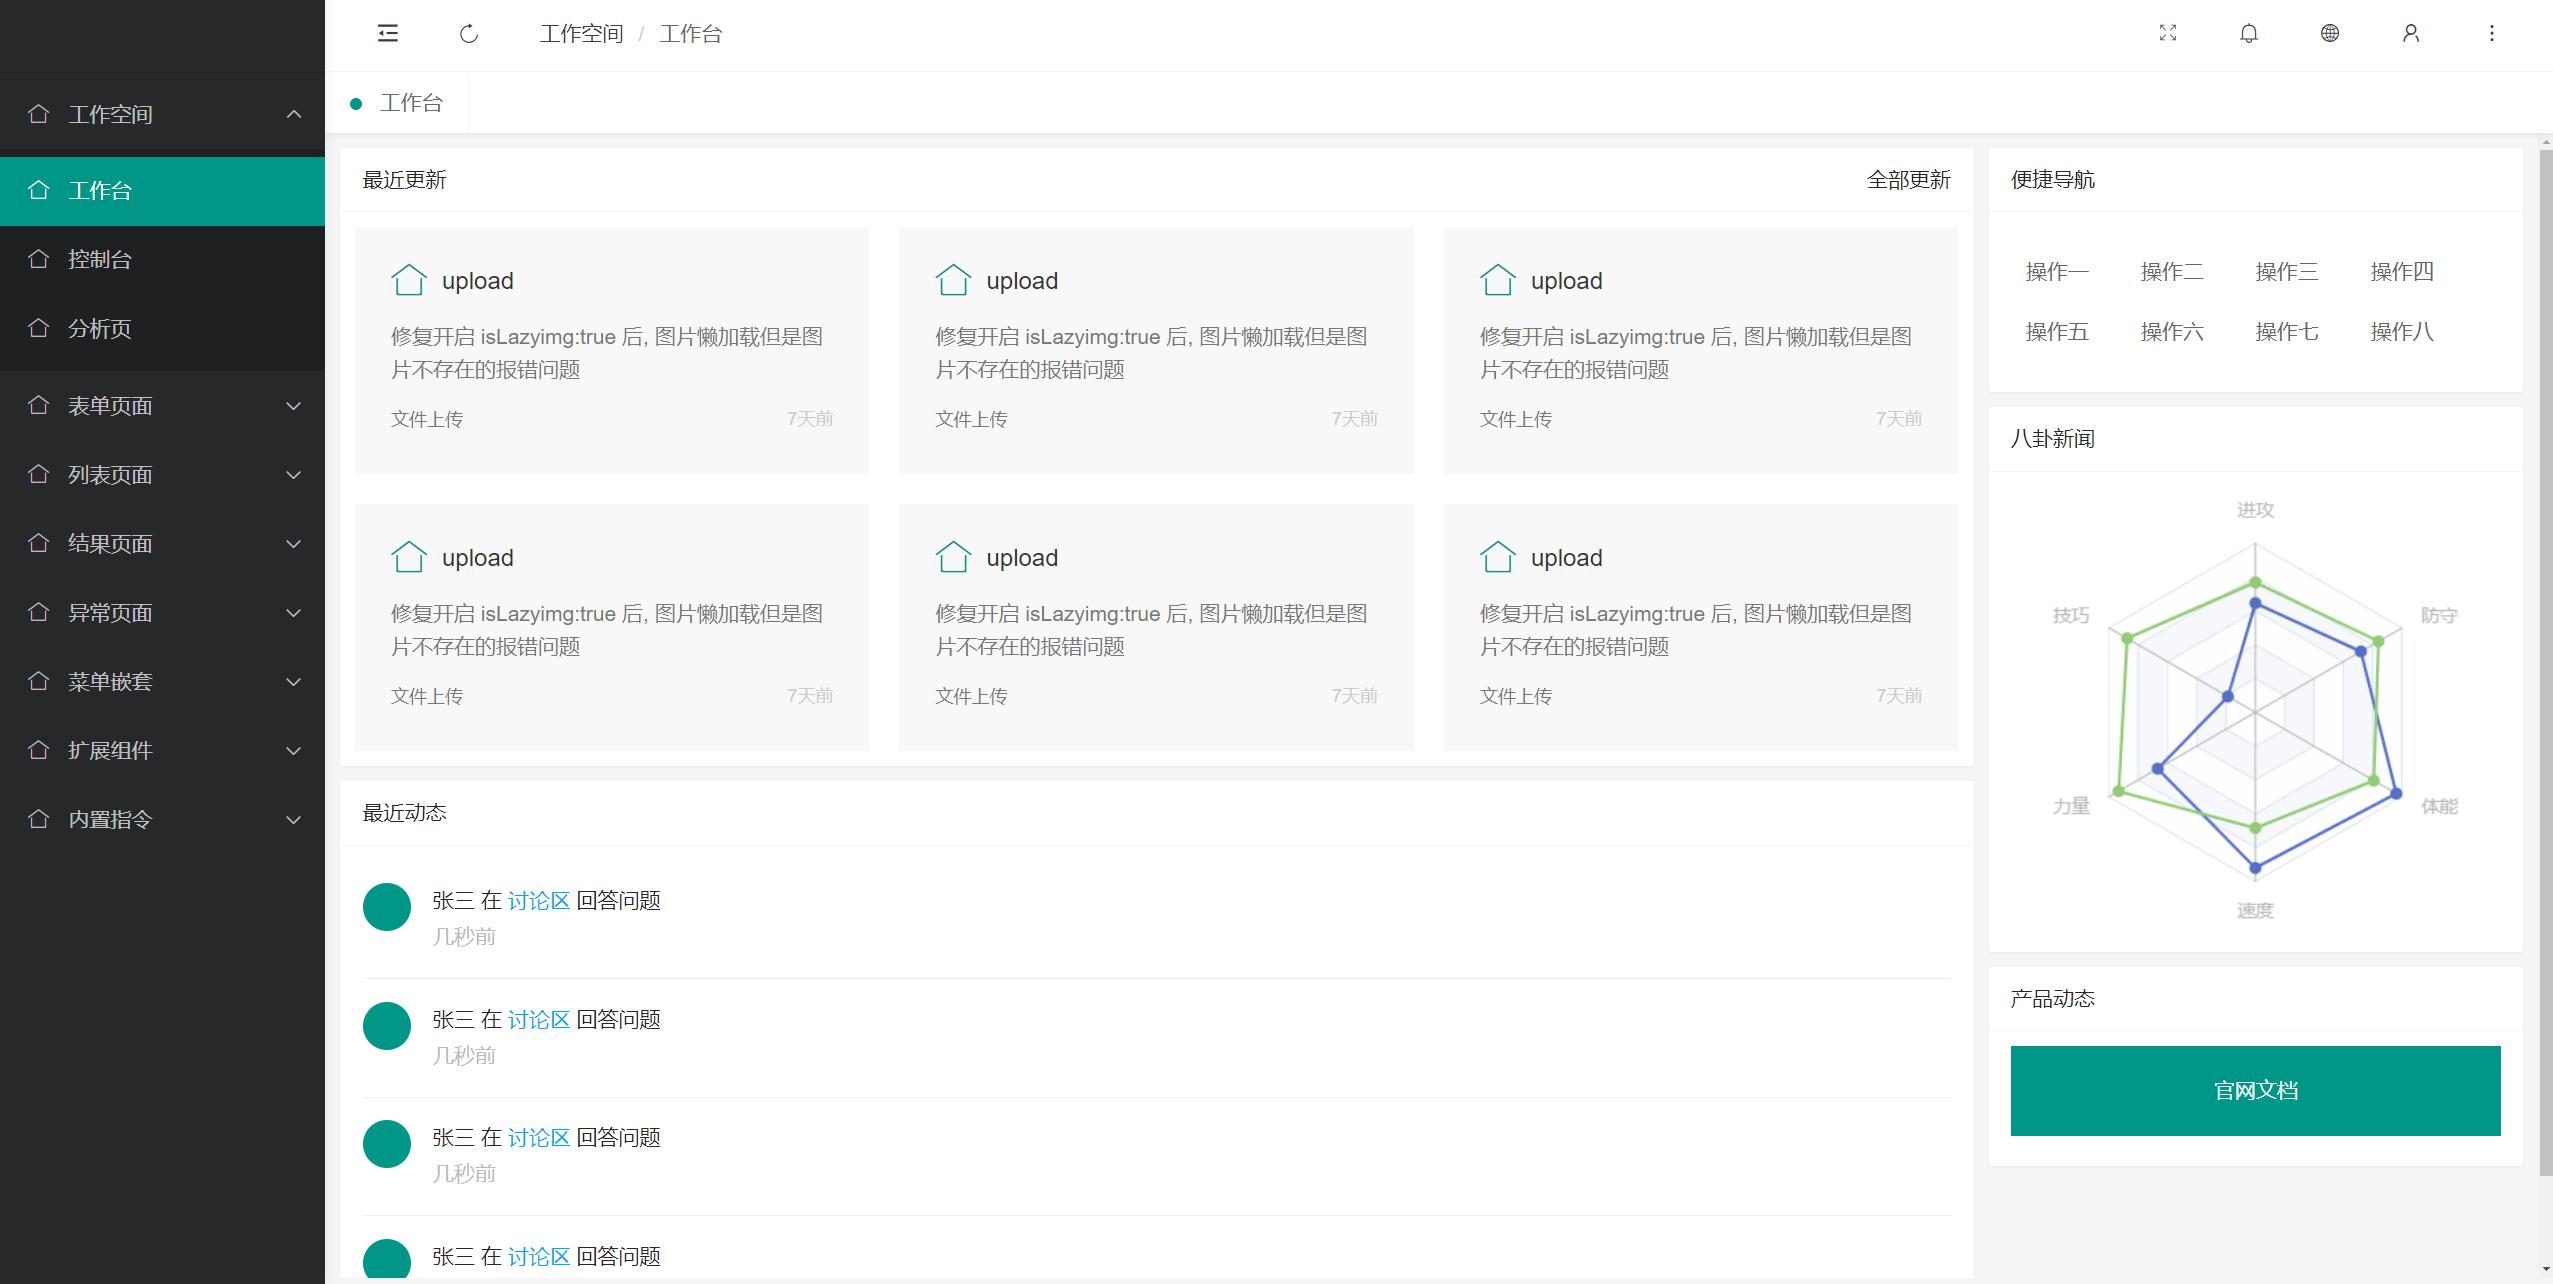Select 操作三 quick navigation shortcut
The height and width of the screenshot is (1284, 2553).
[x=2286, y=272]
